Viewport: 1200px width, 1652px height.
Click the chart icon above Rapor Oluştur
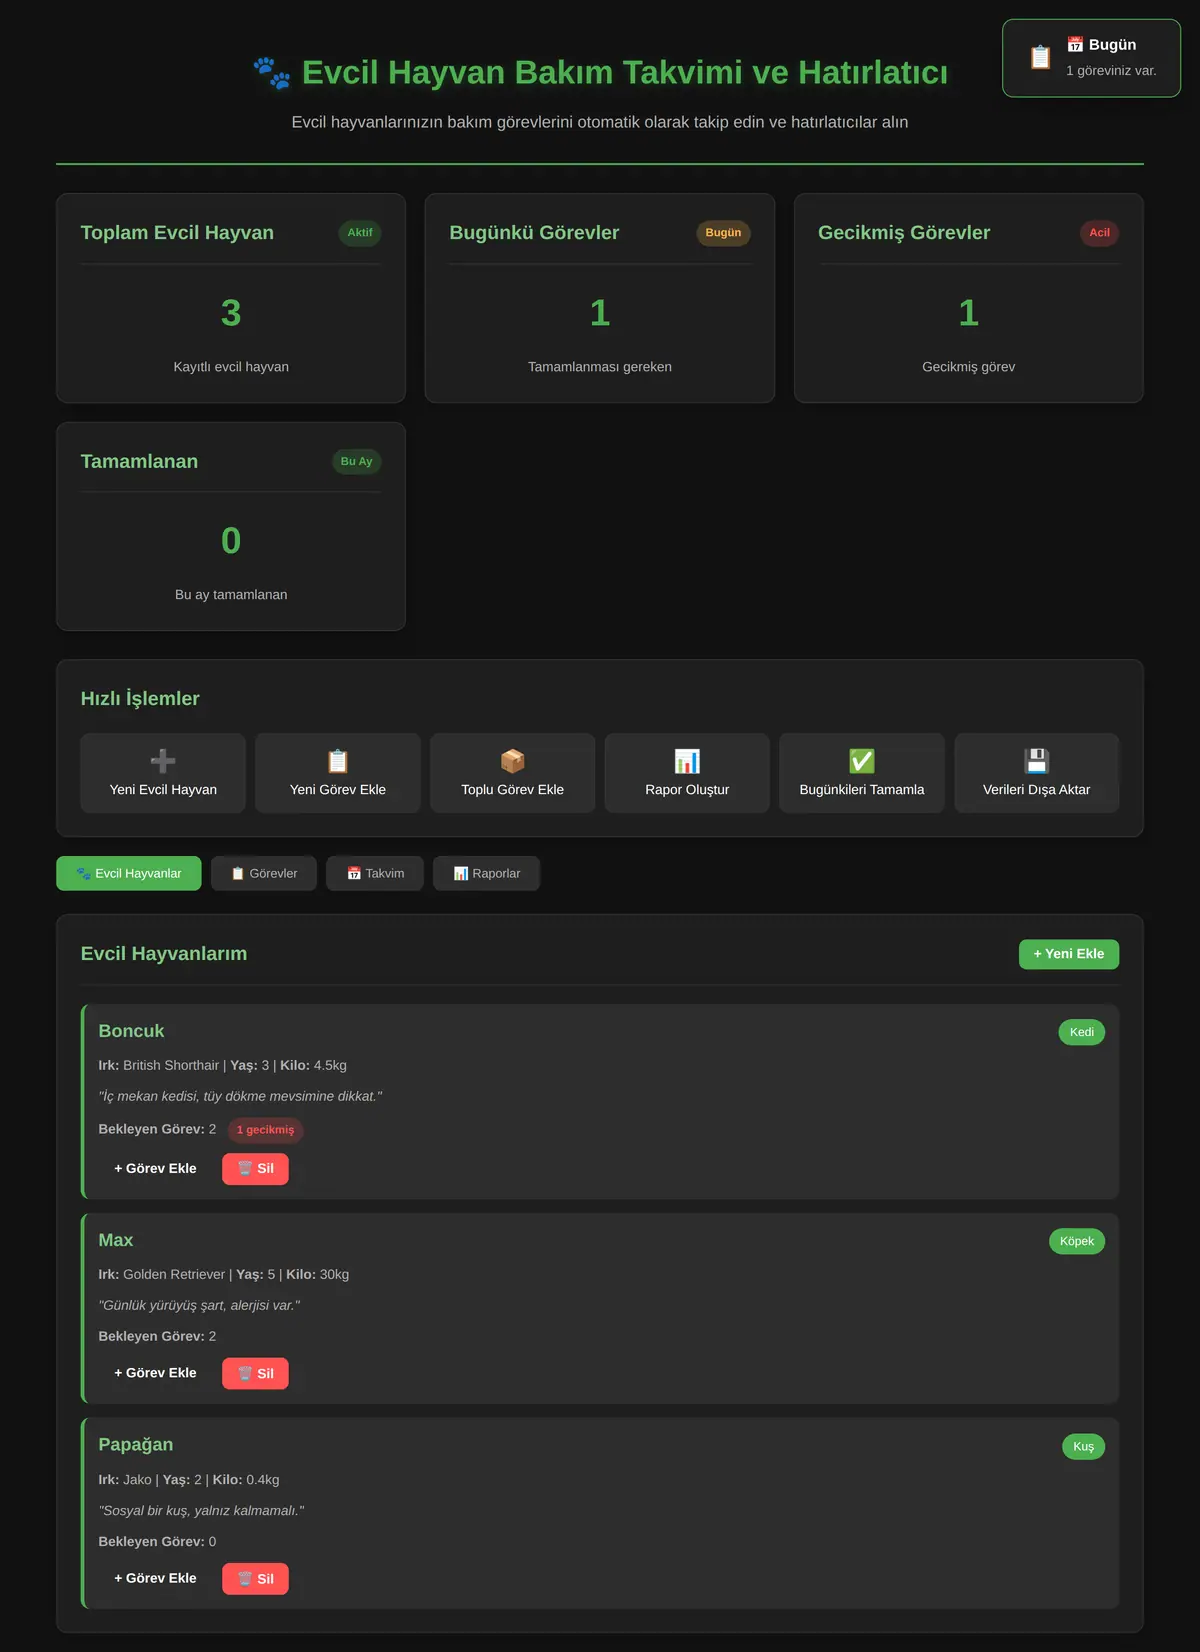(x=687, y=761)
